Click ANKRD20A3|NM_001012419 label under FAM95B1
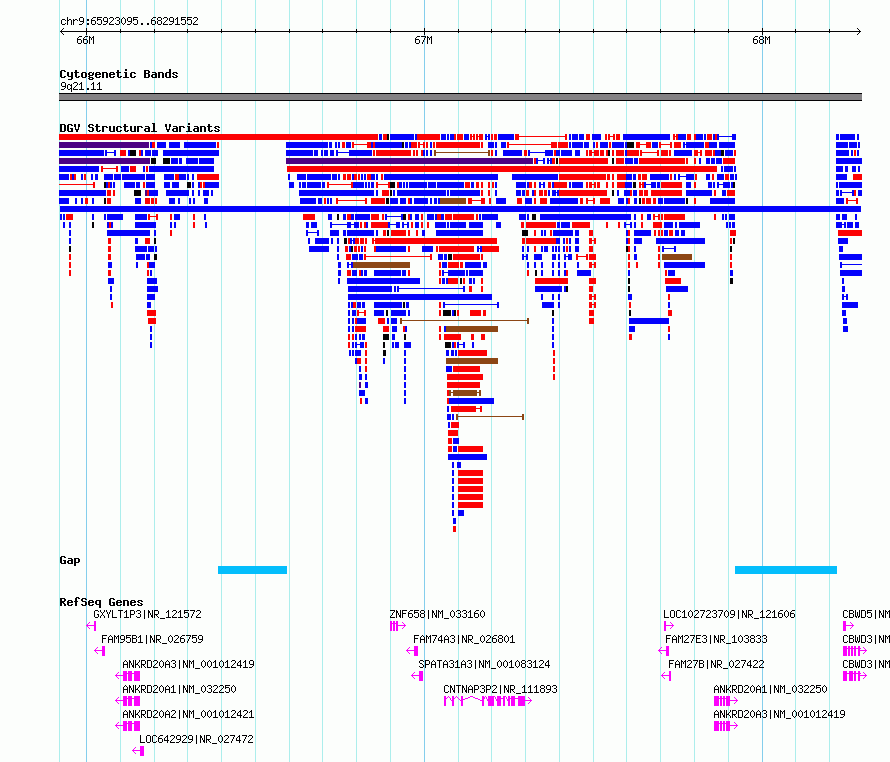The width and height of the screenshot is (890, 762). pos(188,664)
